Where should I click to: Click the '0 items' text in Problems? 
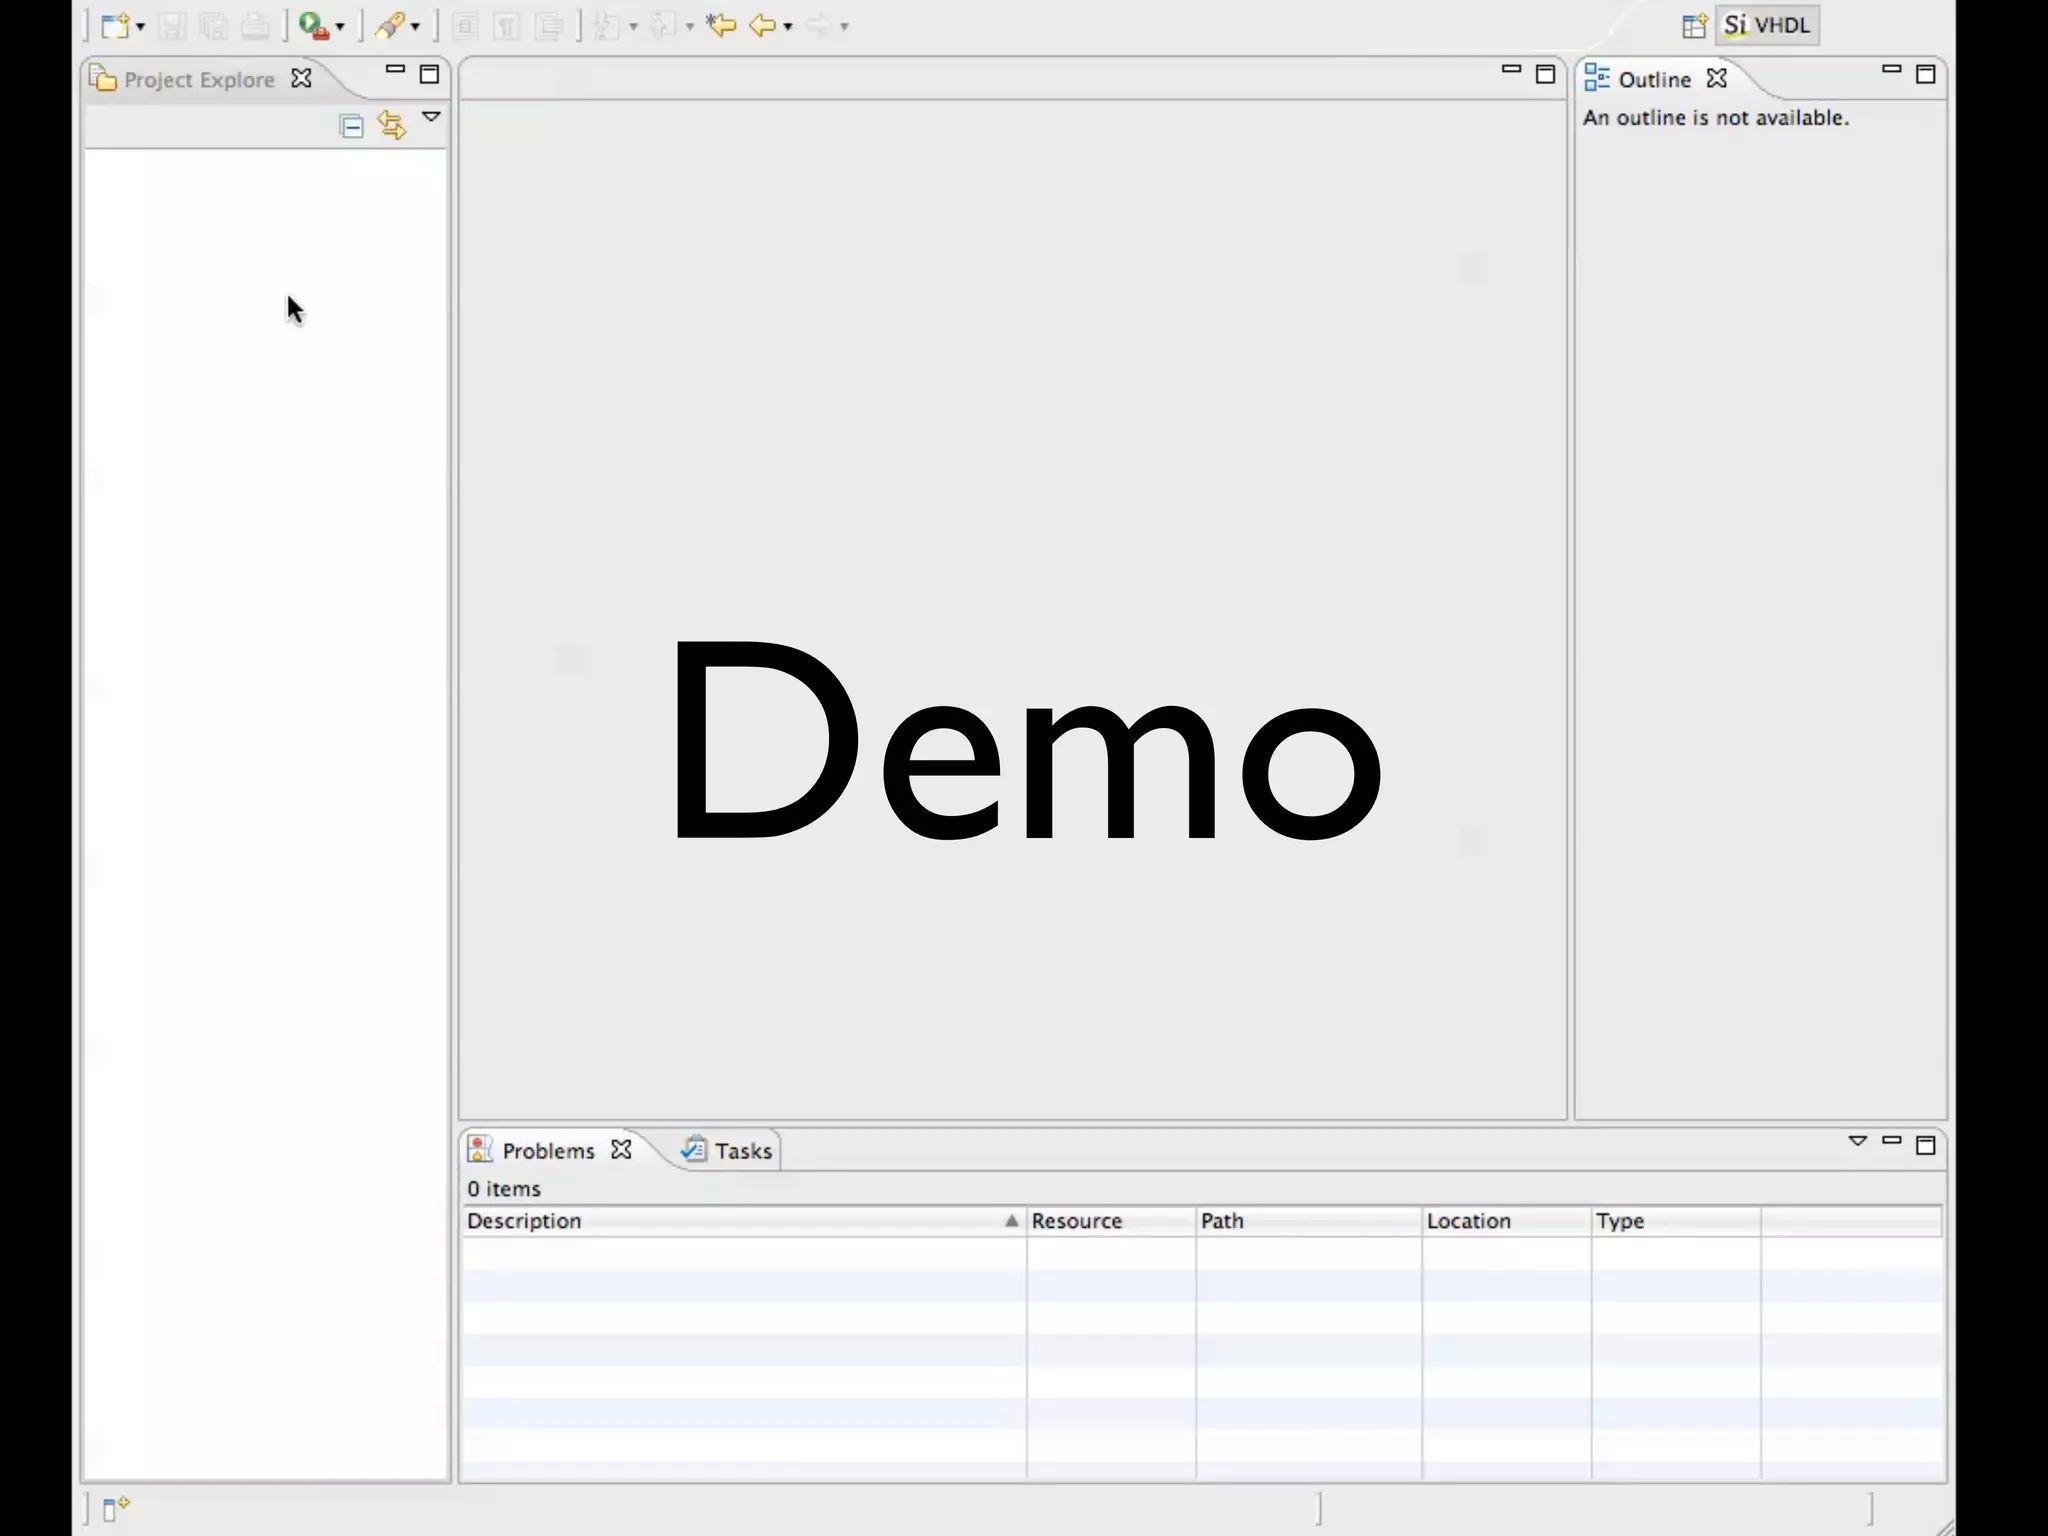[504, 1189]
